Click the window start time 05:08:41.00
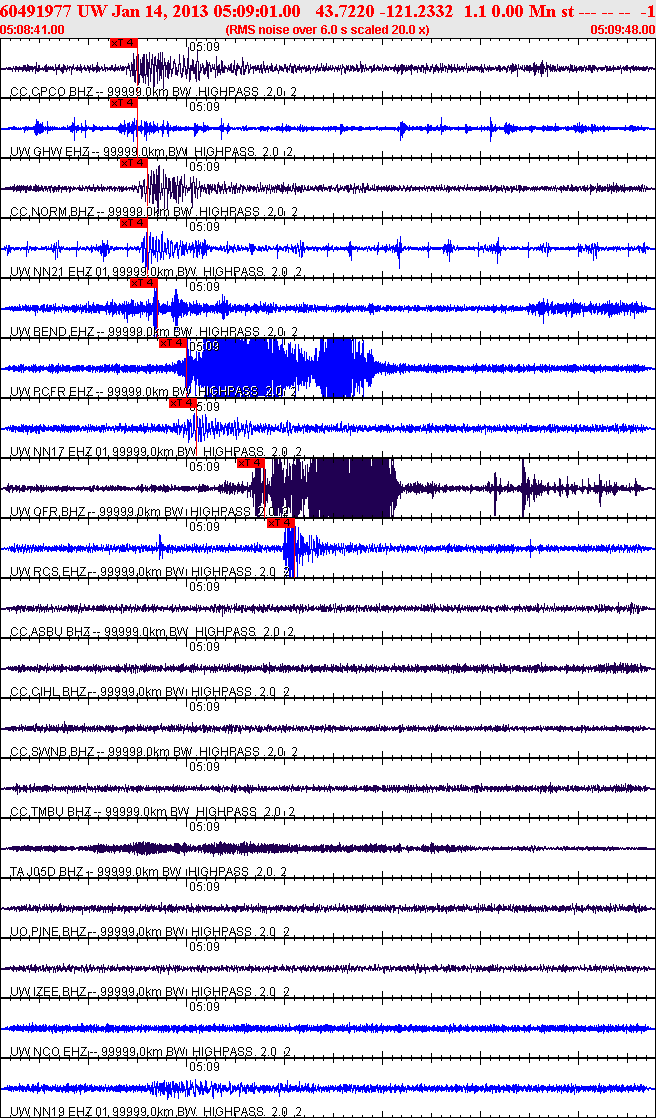Viewport: 656px width, 1118px height. point(33,29)
